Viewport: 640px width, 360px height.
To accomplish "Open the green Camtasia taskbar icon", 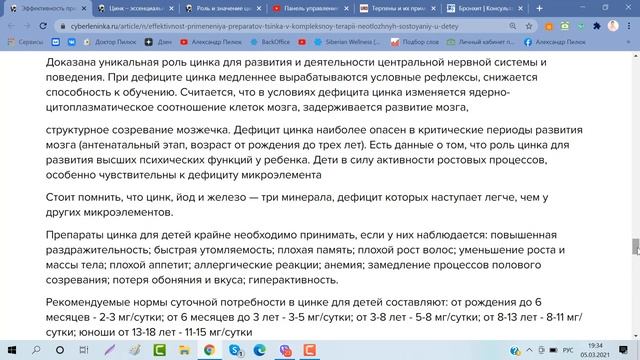I will point(159,350).
